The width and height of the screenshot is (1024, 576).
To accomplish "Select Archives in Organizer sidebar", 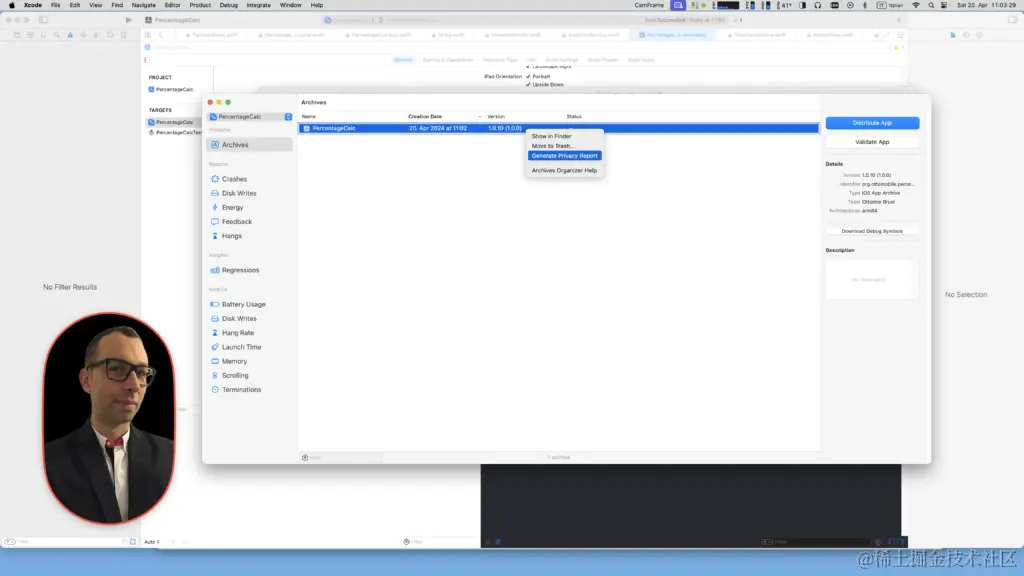I will [249, 144].
